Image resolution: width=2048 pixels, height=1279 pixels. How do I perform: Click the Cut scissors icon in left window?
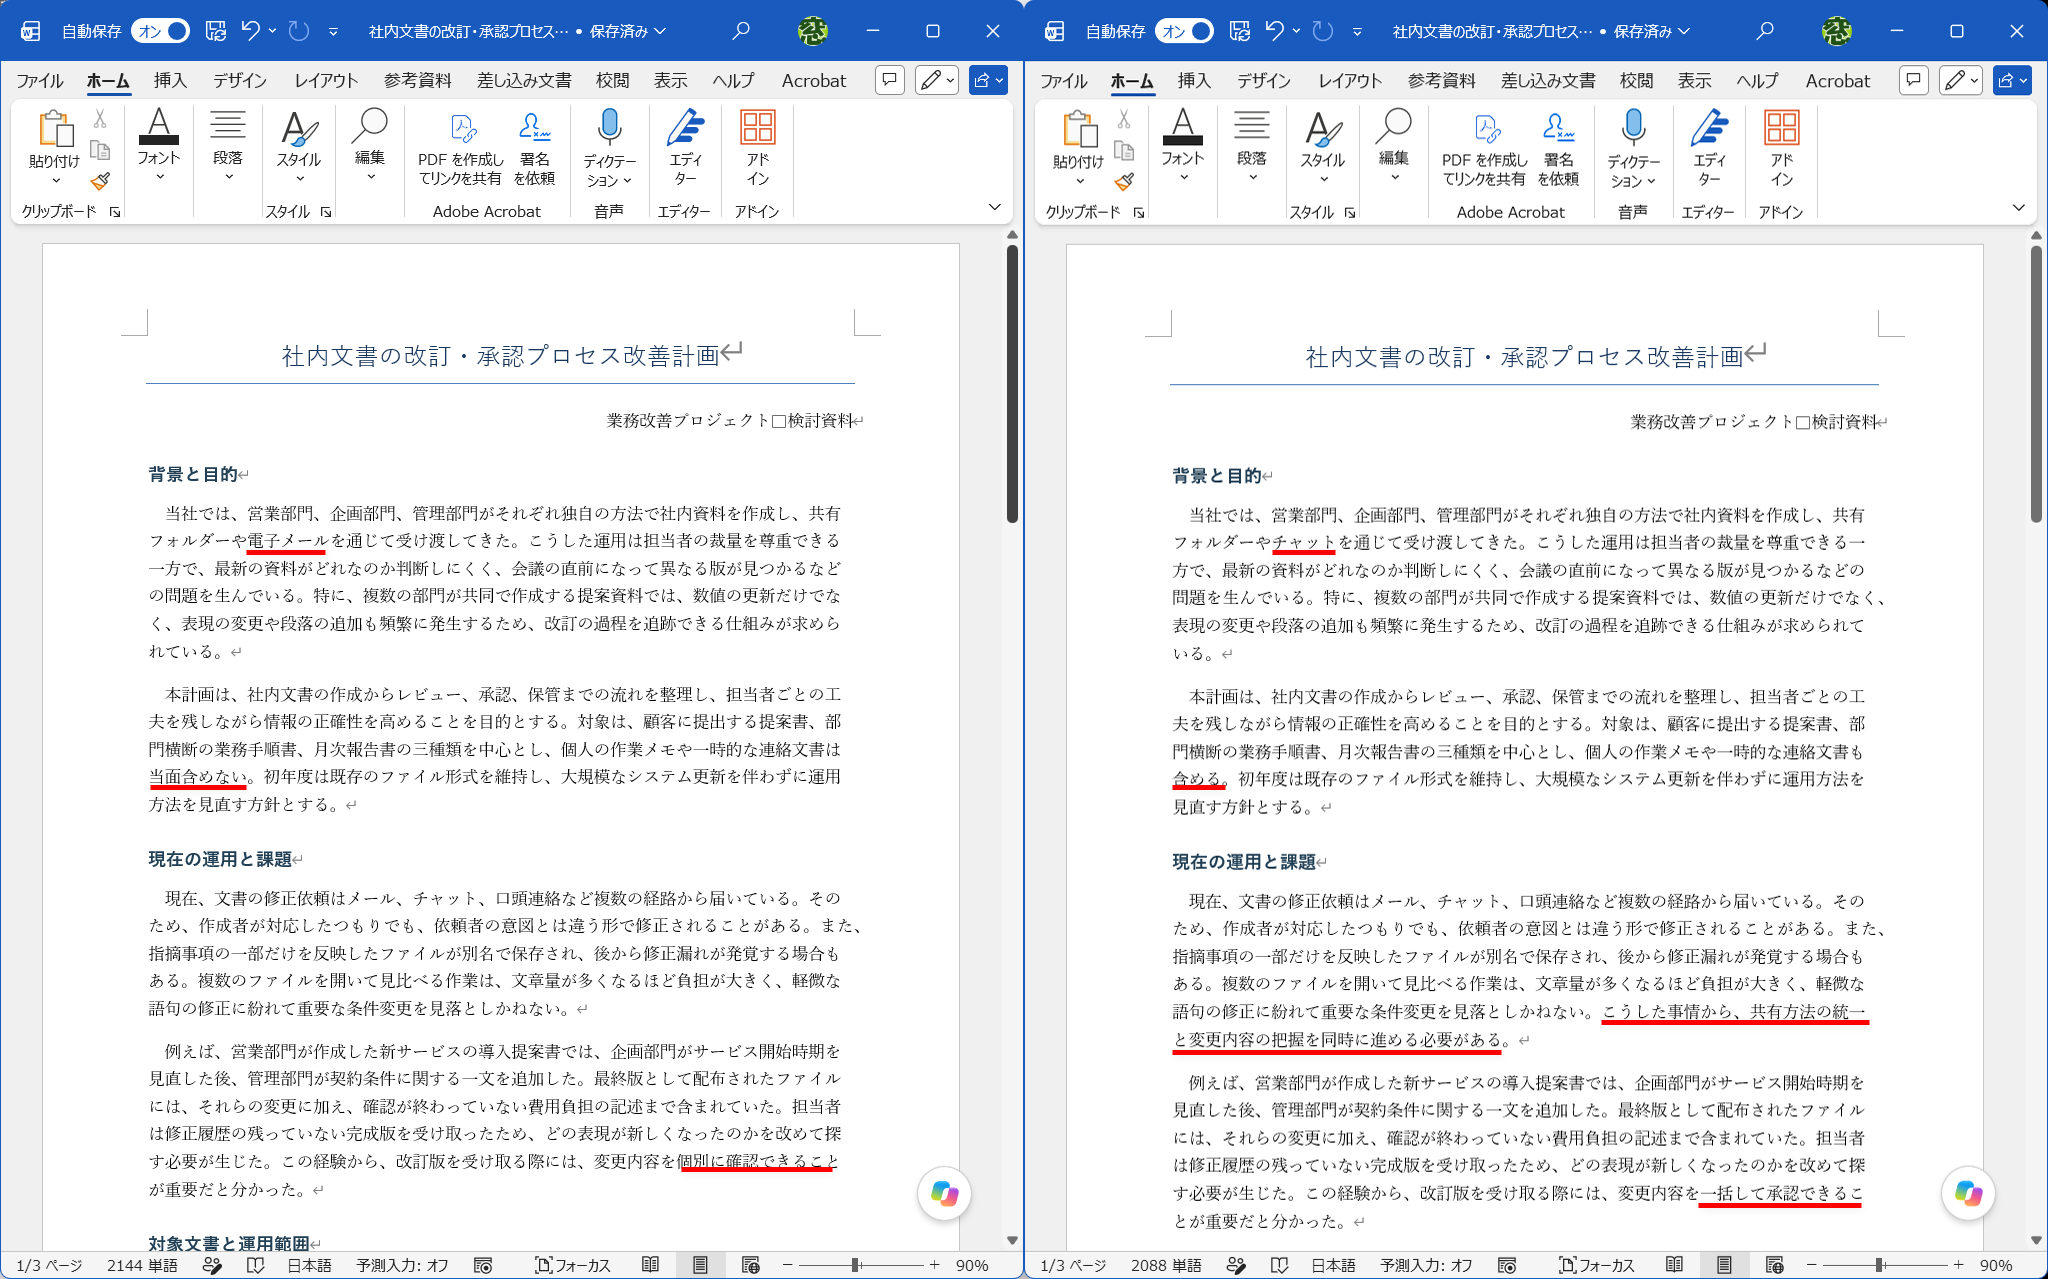(x=100, y=119)
